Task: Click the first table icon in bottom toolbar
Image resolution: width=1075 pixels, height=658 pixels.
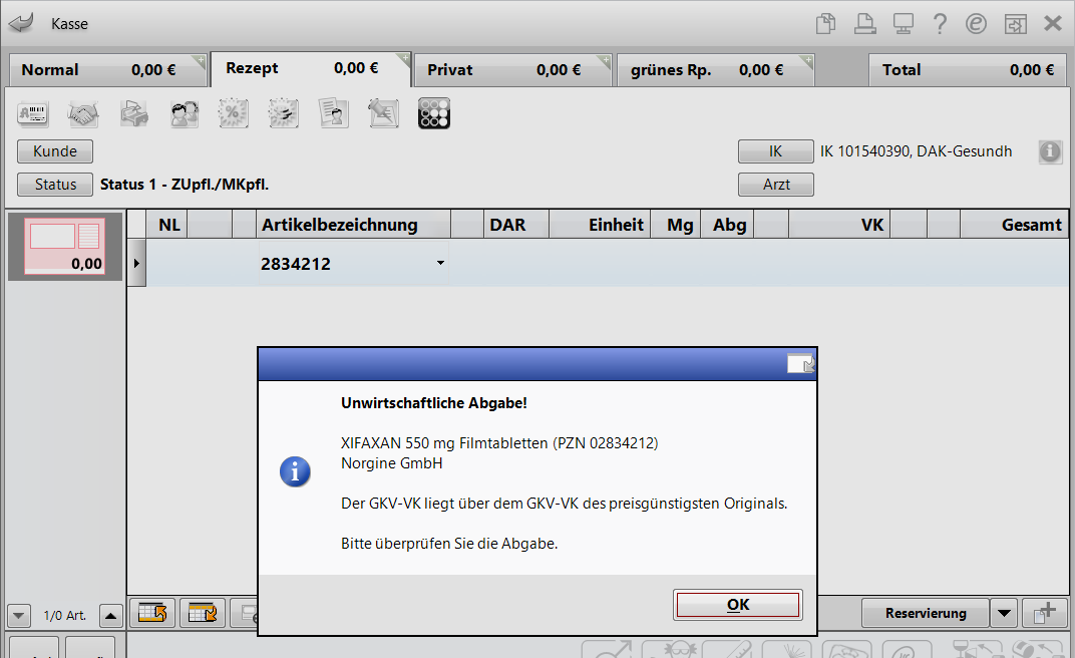Action: point(152,612)
